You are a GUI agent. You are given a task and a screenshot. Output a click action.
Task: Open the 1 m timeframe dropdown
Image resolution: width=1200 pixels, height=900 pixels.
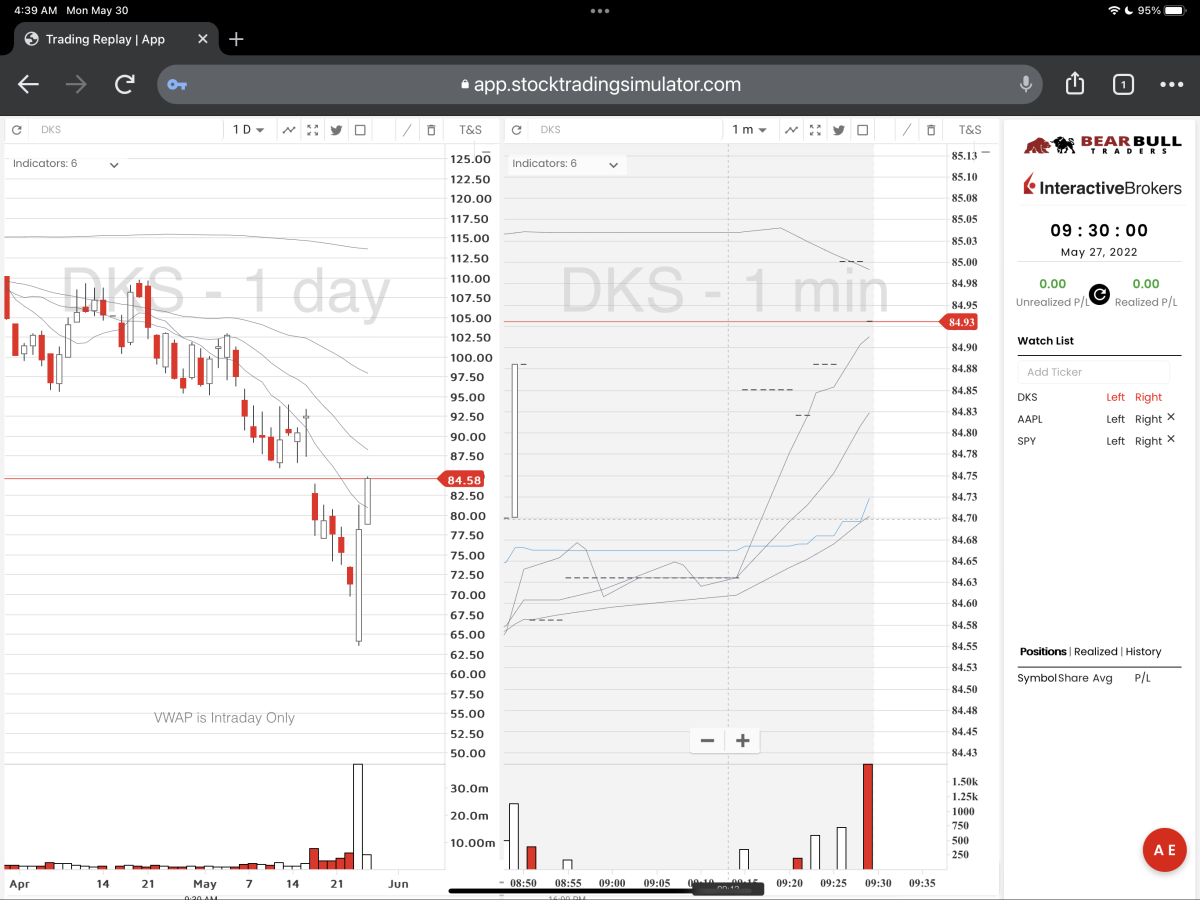coord(749,130)
